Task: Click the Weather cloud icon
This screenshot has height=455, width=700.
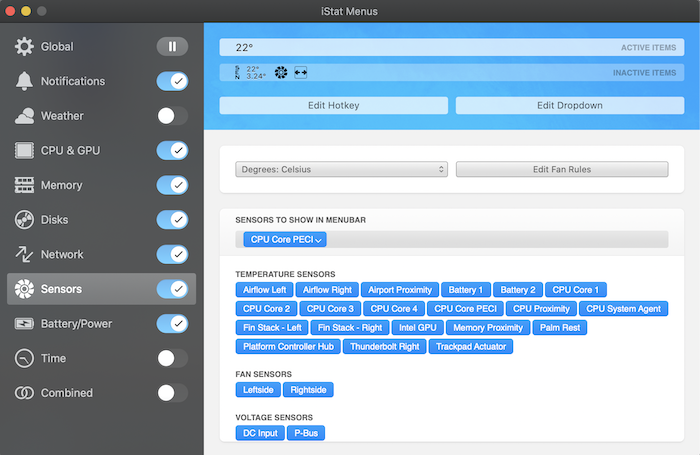Action: point(24,116)
